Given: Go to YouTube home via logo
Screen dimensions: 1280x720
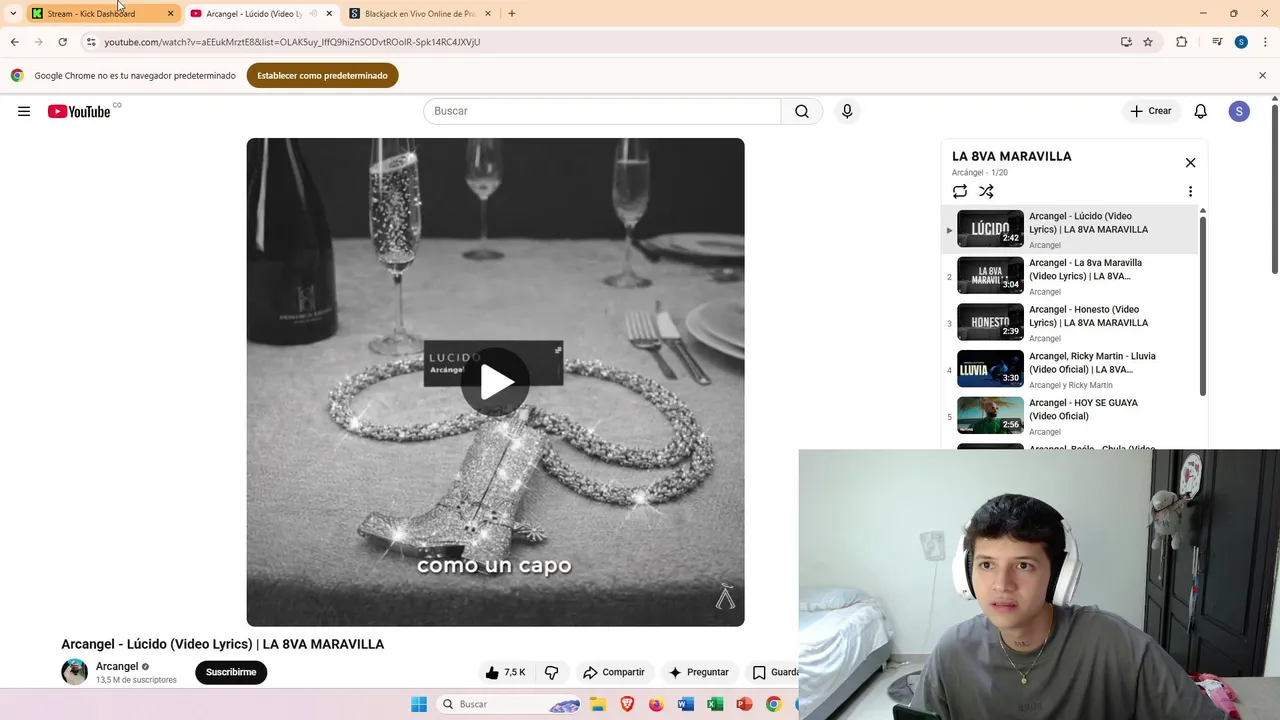Looking at the screenshot, I should pos(79,111).
